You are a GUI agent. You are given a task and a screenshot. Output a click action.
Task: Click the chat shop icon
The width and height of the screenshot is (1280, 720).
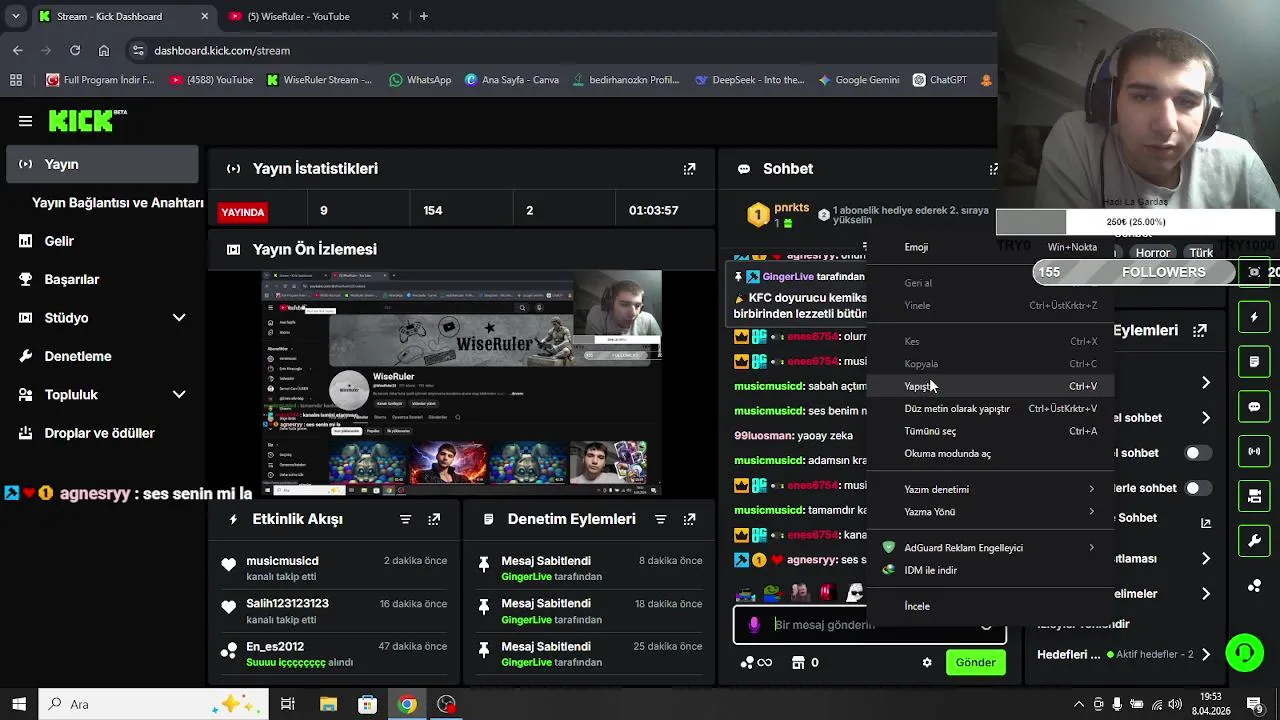798,662
